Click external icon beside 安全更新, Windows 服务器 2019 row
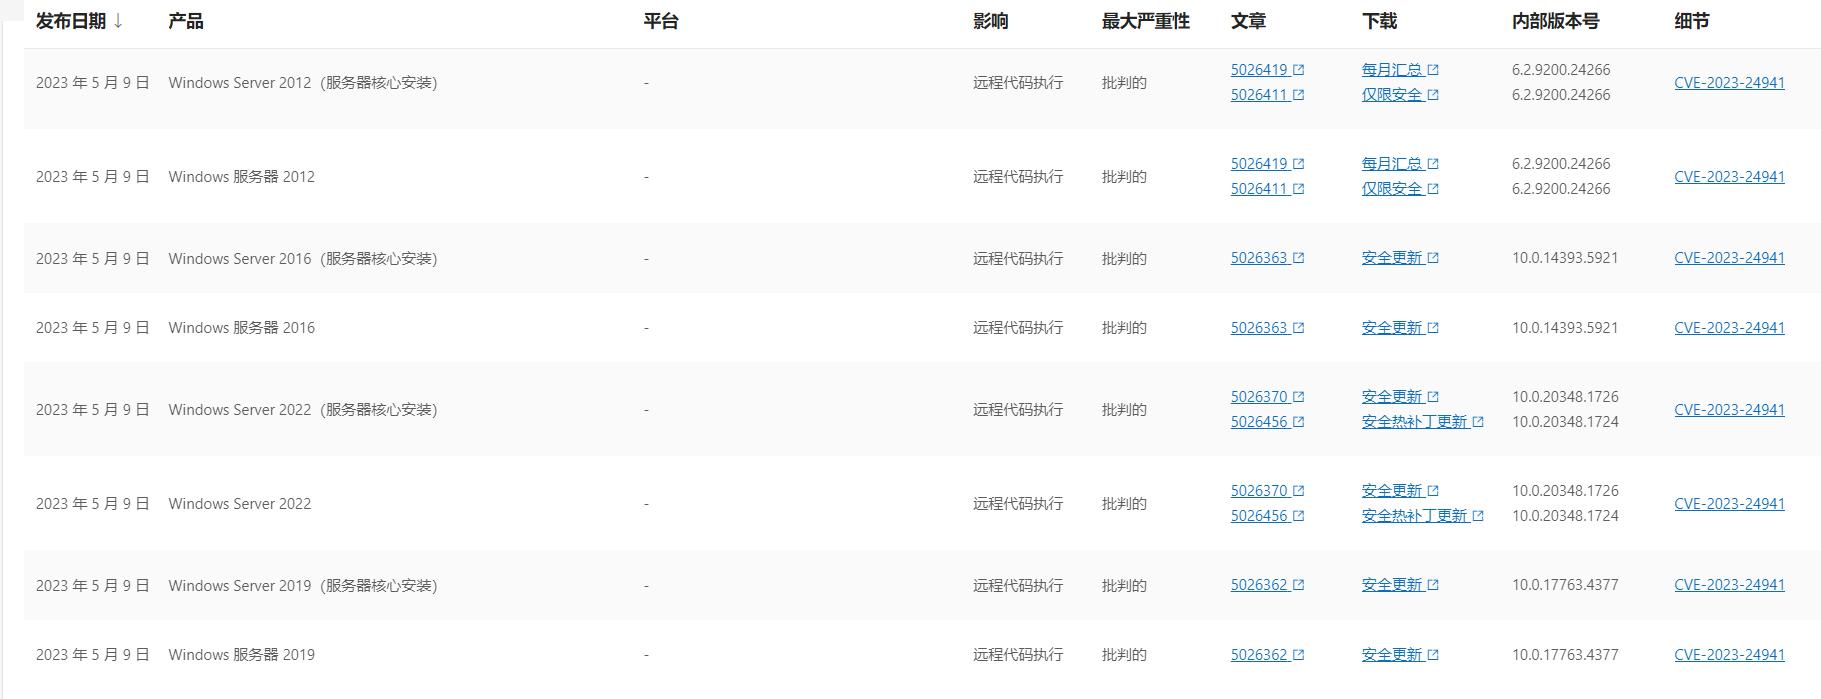The image size is (1821, 699). (x=1433, y=655)
